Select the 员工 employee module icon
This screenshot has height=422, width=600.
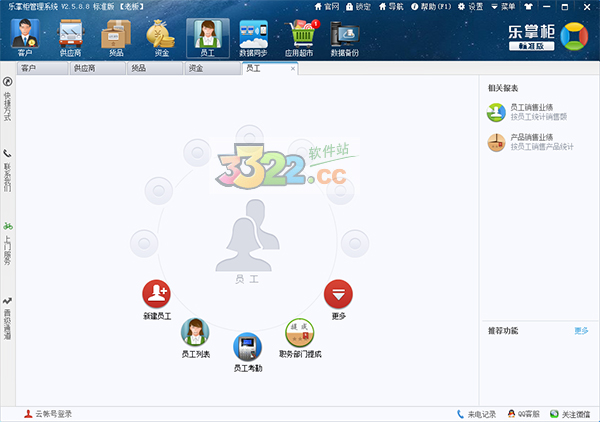(x=208, y=38)
